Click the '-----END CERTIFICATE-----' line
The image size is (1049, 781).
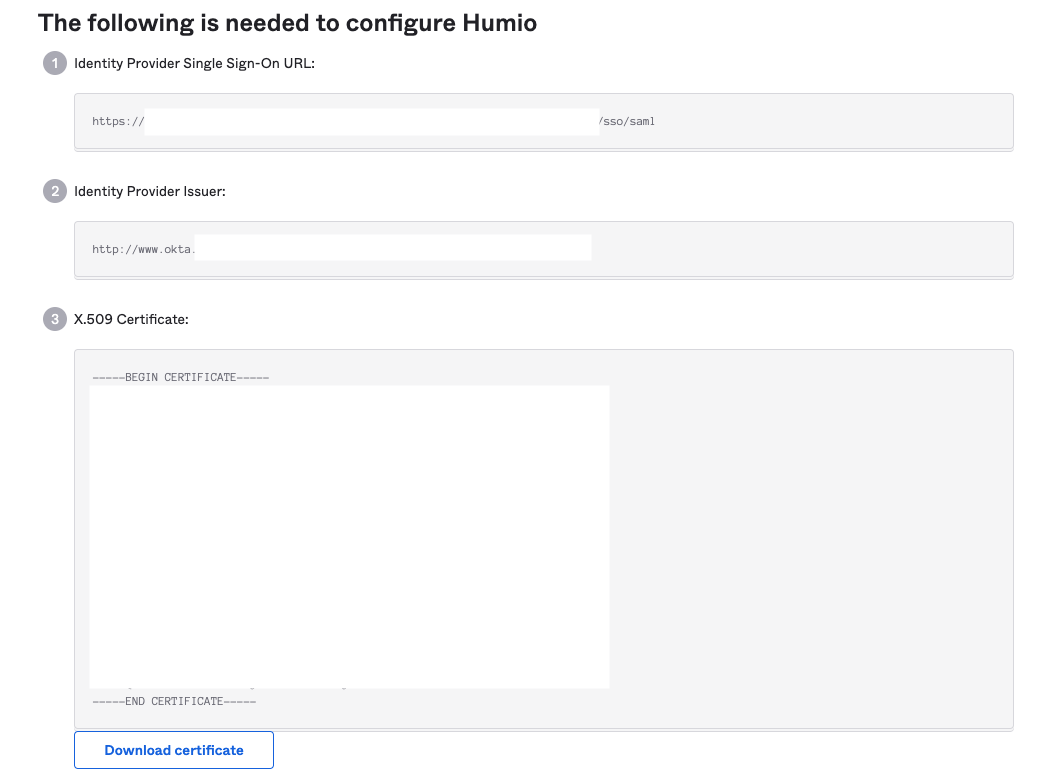176,701
